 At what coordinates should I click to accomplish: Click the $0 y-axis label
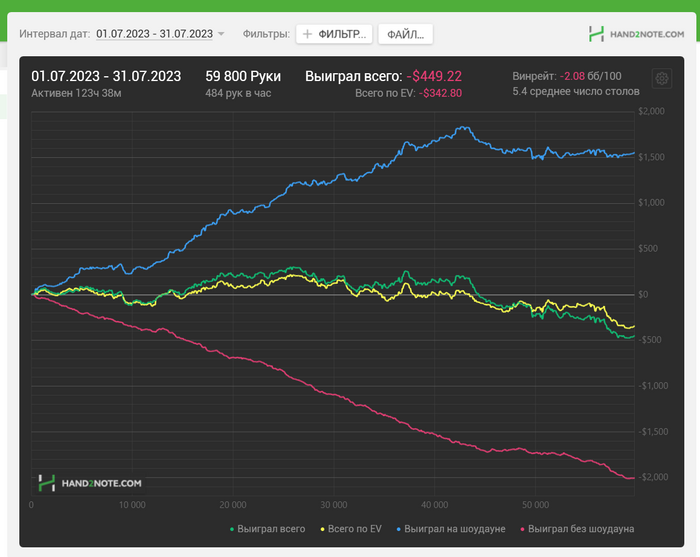(x=643, y=295)
